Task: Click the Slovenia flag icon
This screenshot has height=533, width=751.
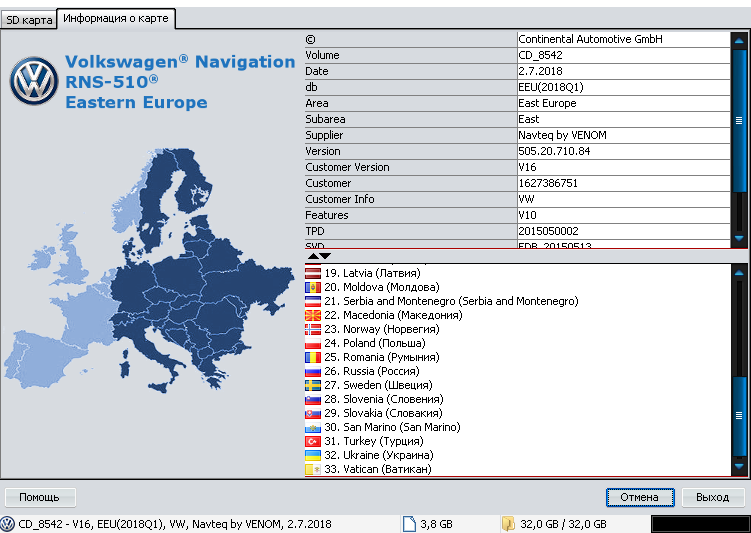Action: pos(313,399)
